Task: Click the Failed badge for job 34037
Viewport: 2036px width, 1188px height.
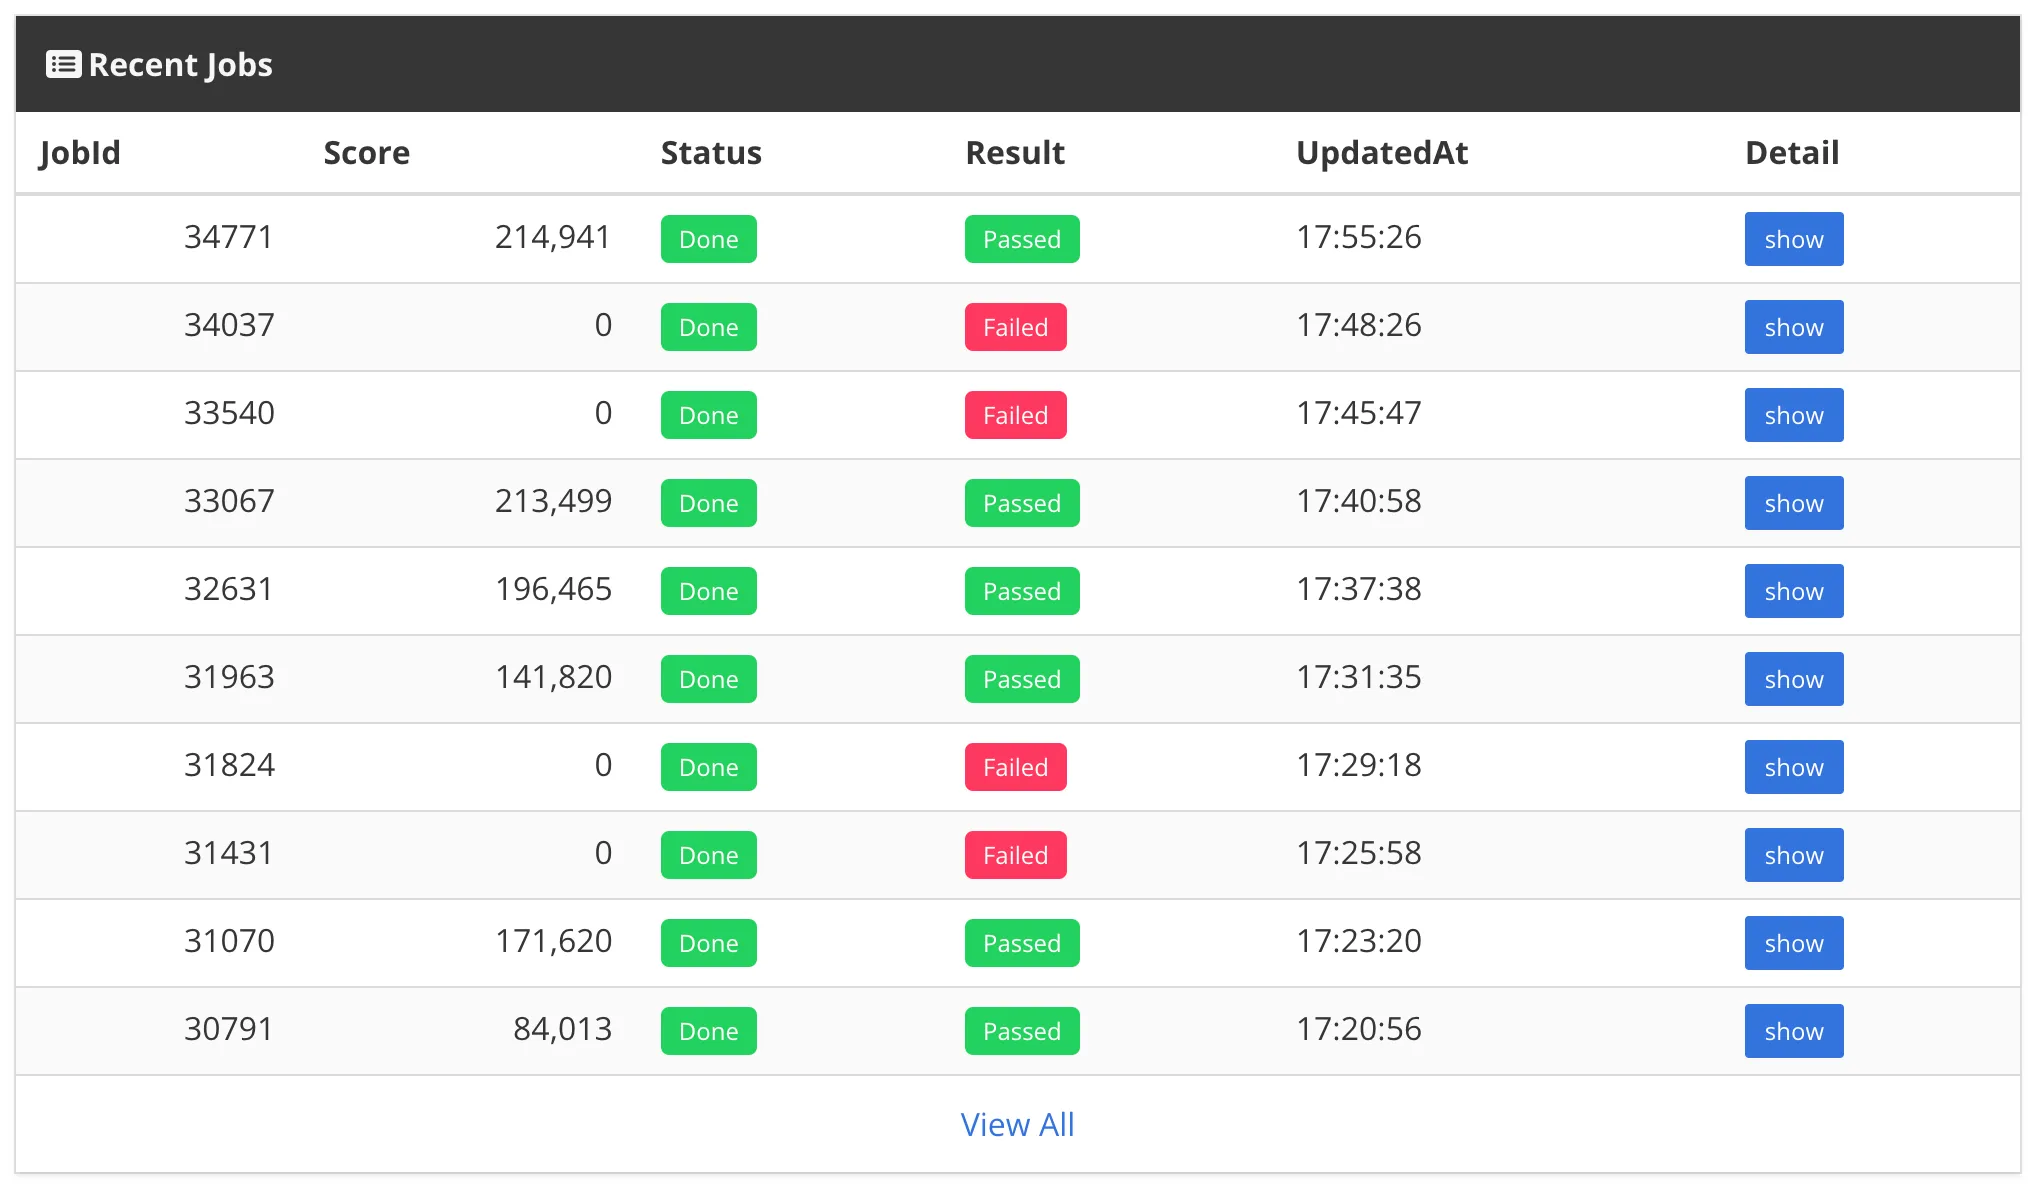Action: (1015, 327)
